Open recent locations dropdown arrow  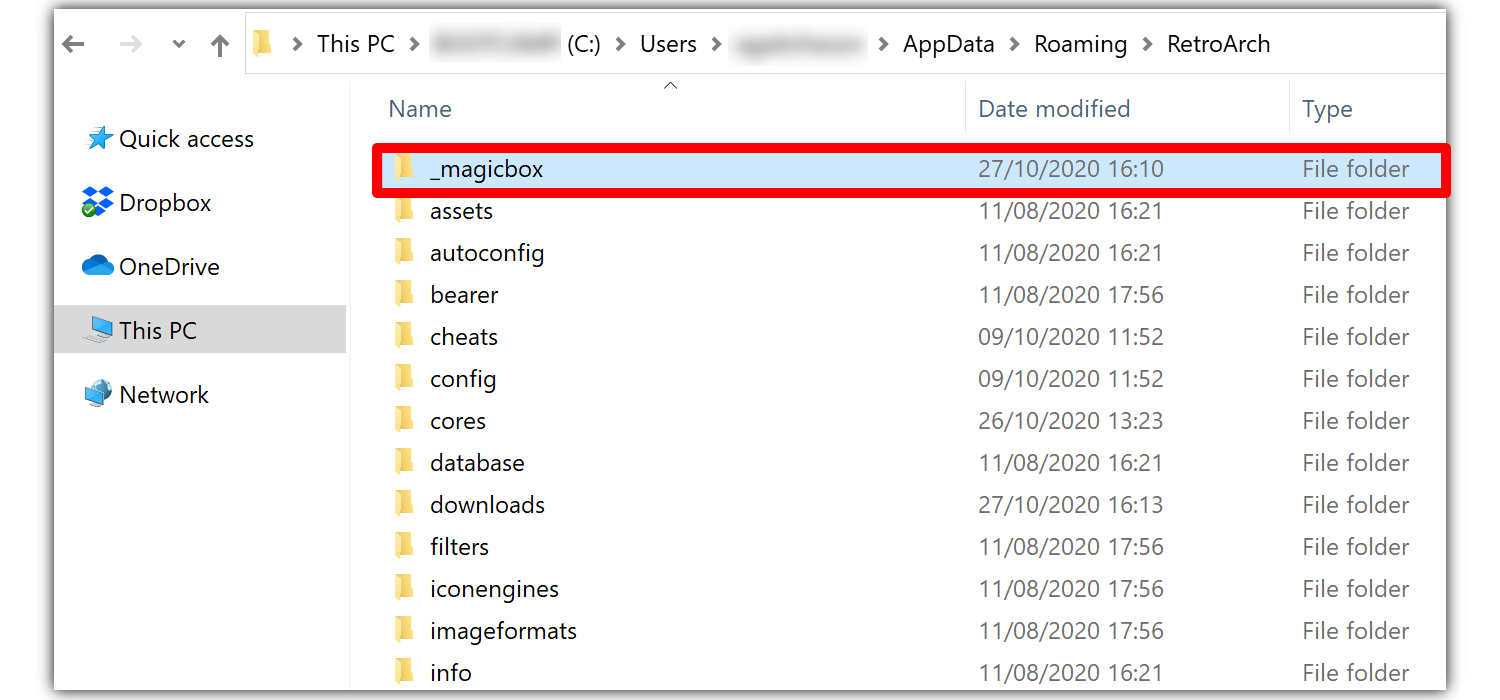click(x=179, y=45)
